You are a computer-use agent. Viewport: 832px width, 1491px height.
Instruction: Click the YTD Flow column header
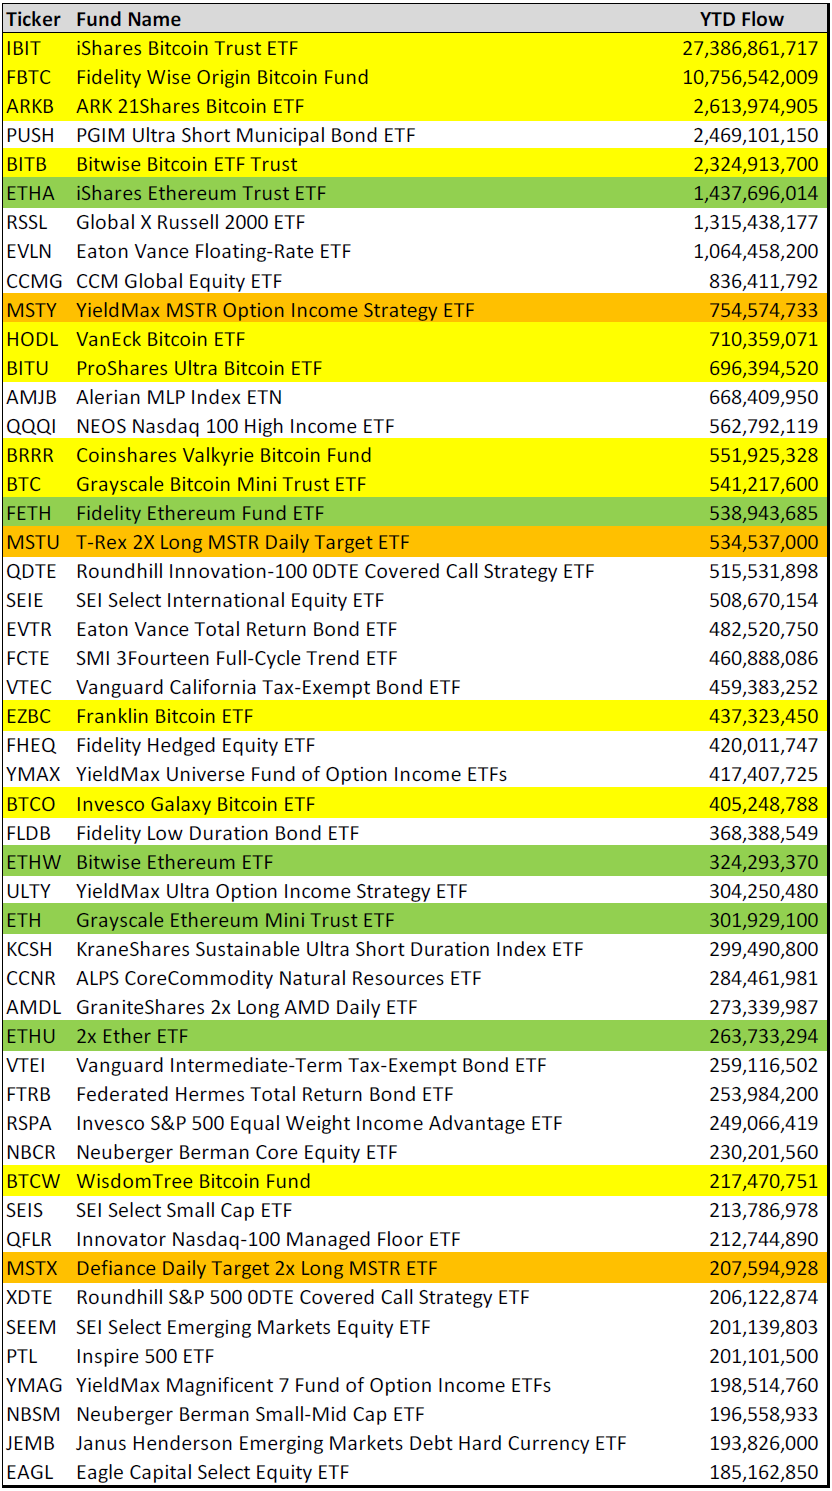click(x=742, y=19)
